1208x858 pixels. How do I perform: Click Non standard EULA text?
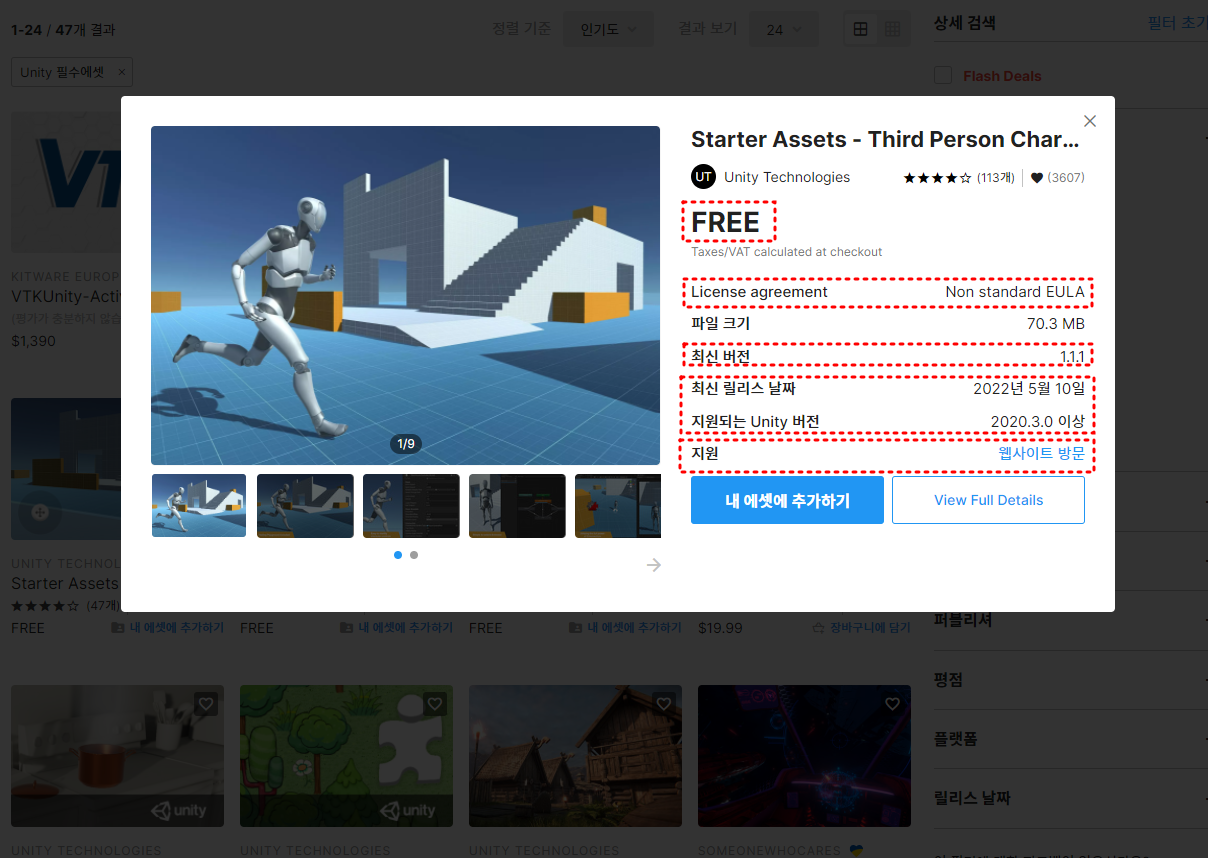(x=1015, y=292)
